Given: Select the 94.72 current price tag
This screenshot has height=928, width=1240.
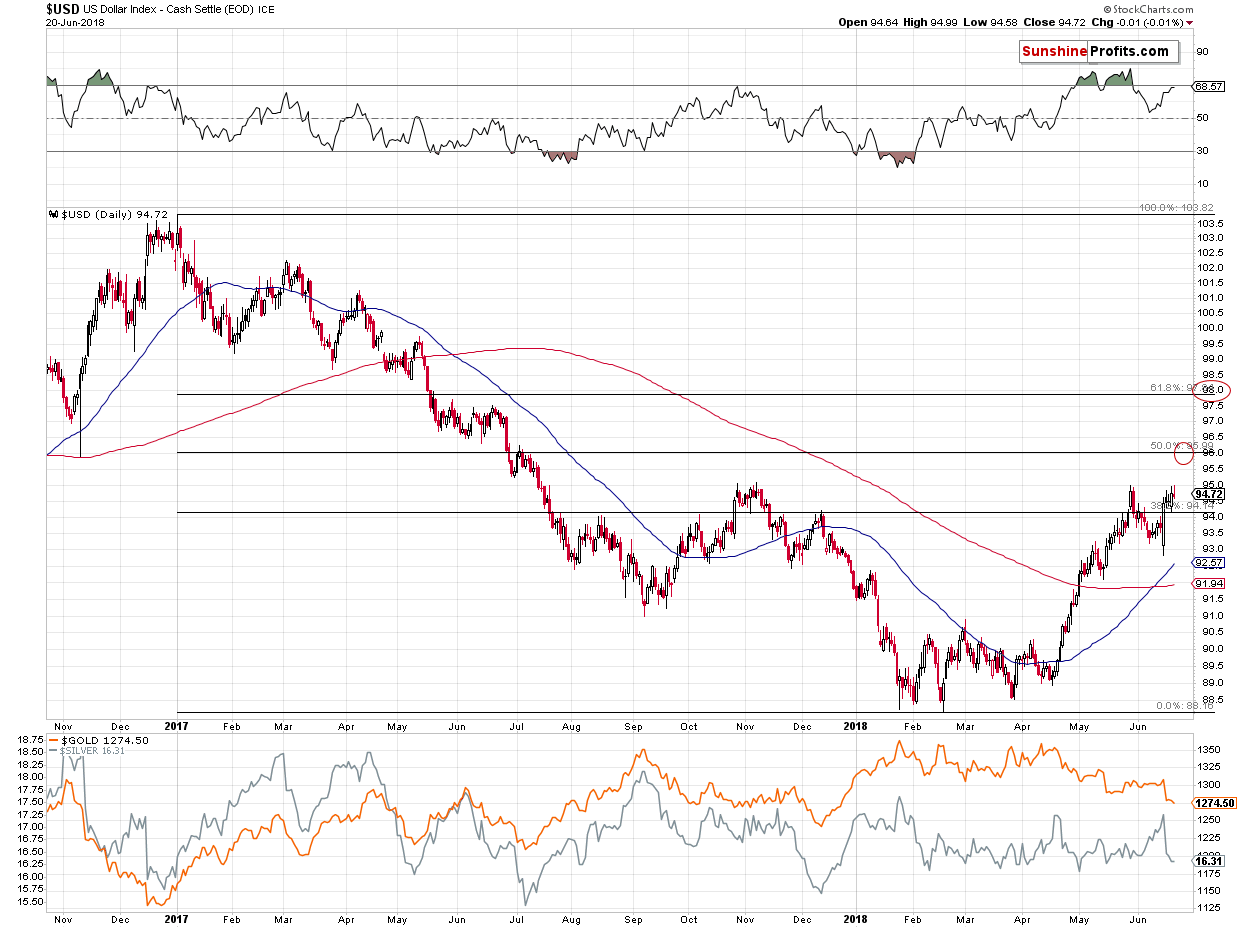Looking at the screenshot, I should [1209, 493].
